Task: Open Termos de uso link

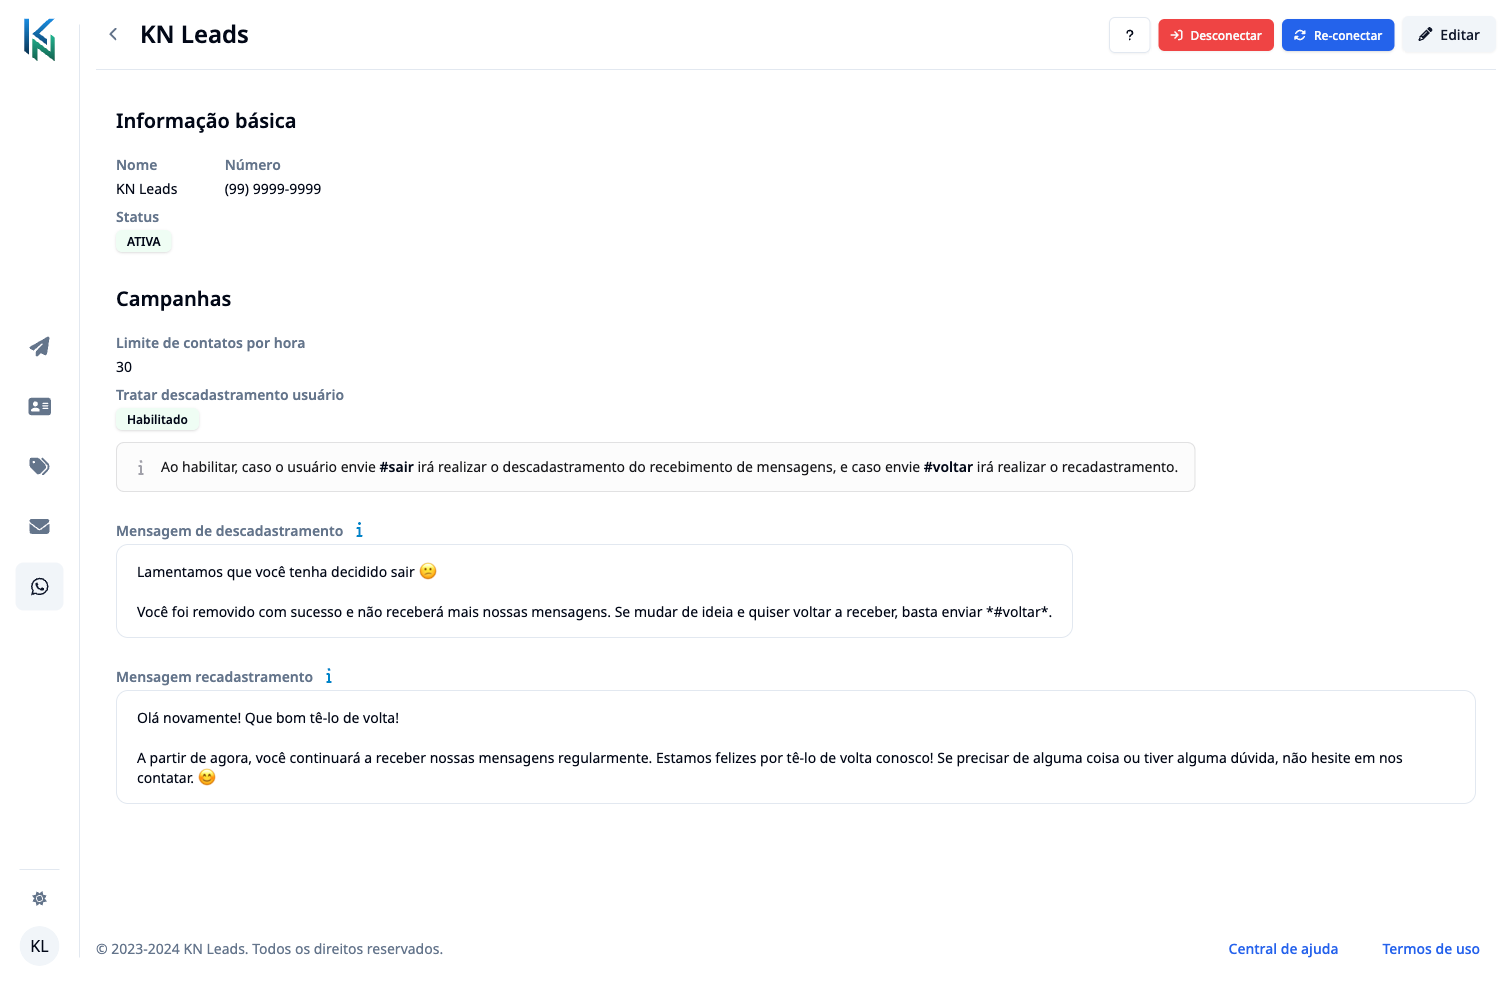Action: coord(1431,948)
